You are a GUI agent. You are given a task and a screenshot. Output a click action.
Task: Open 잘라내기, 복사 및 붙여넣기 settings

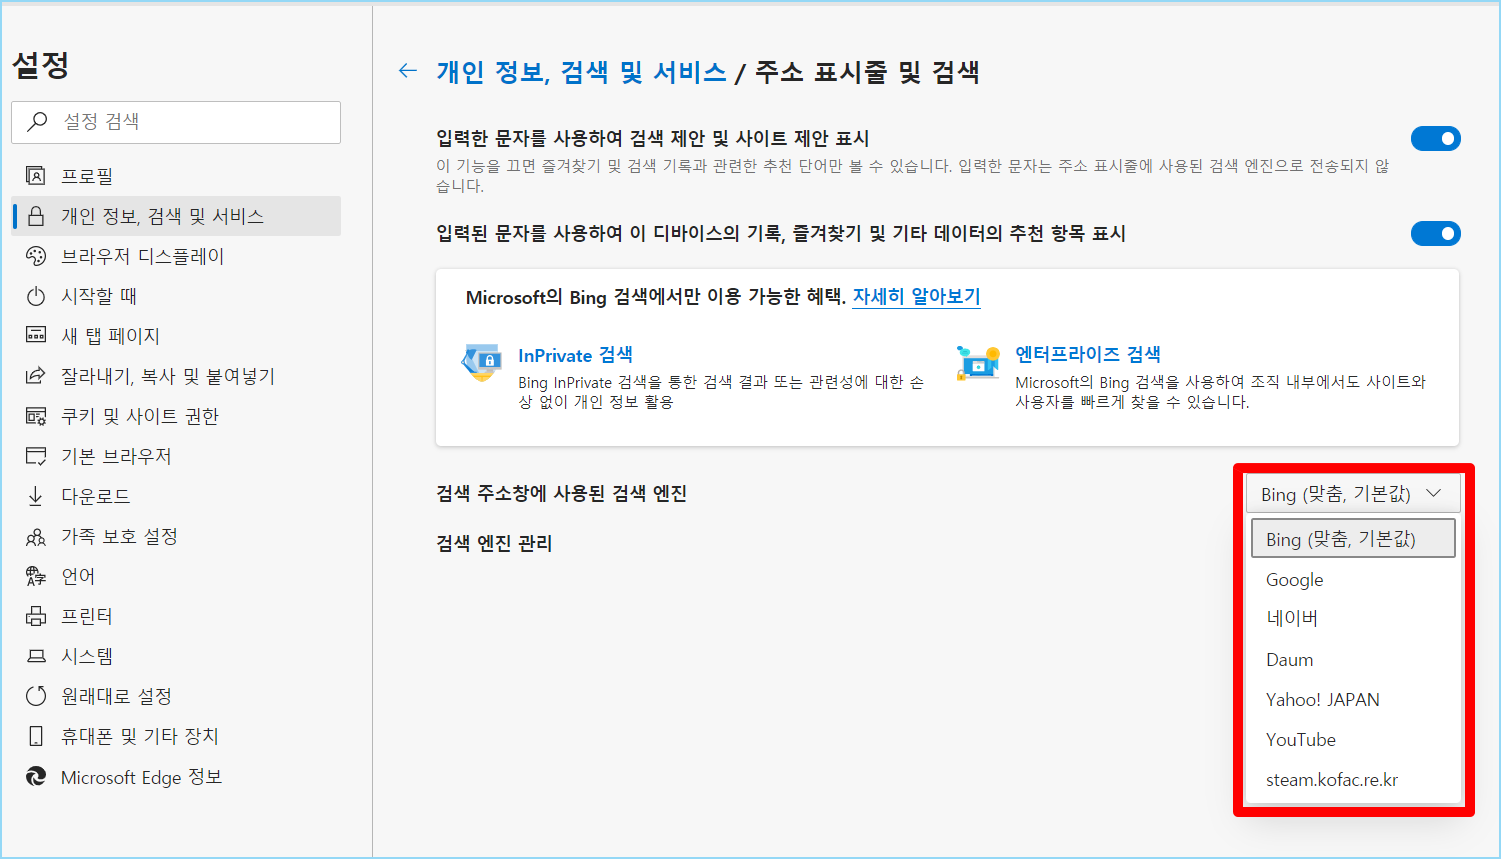pos(176,376)
